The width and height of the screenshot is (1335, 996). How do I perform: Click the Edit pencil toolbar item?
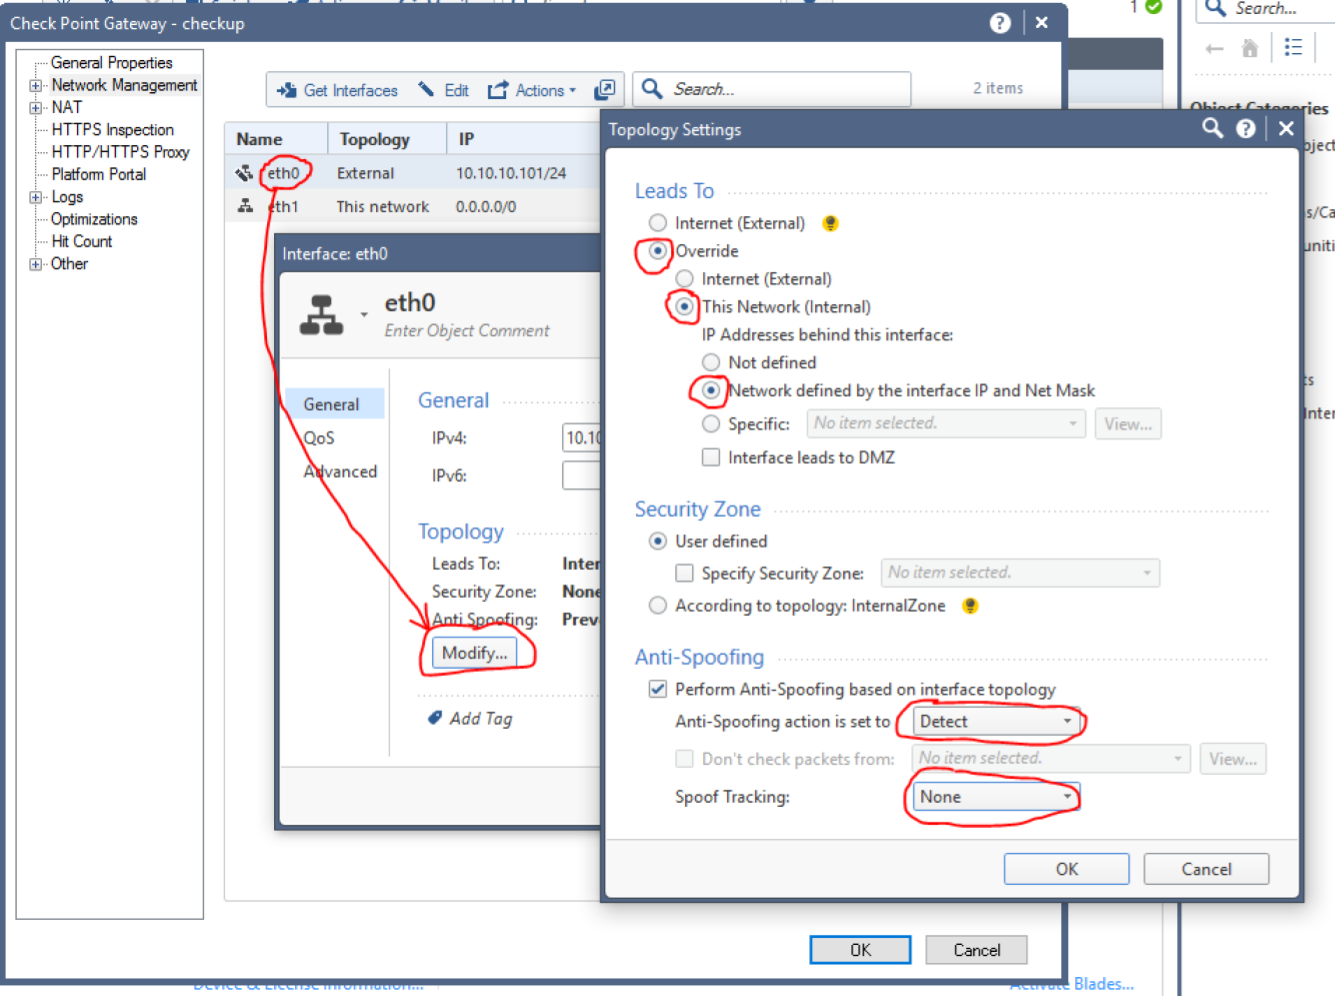coord(443,90)
